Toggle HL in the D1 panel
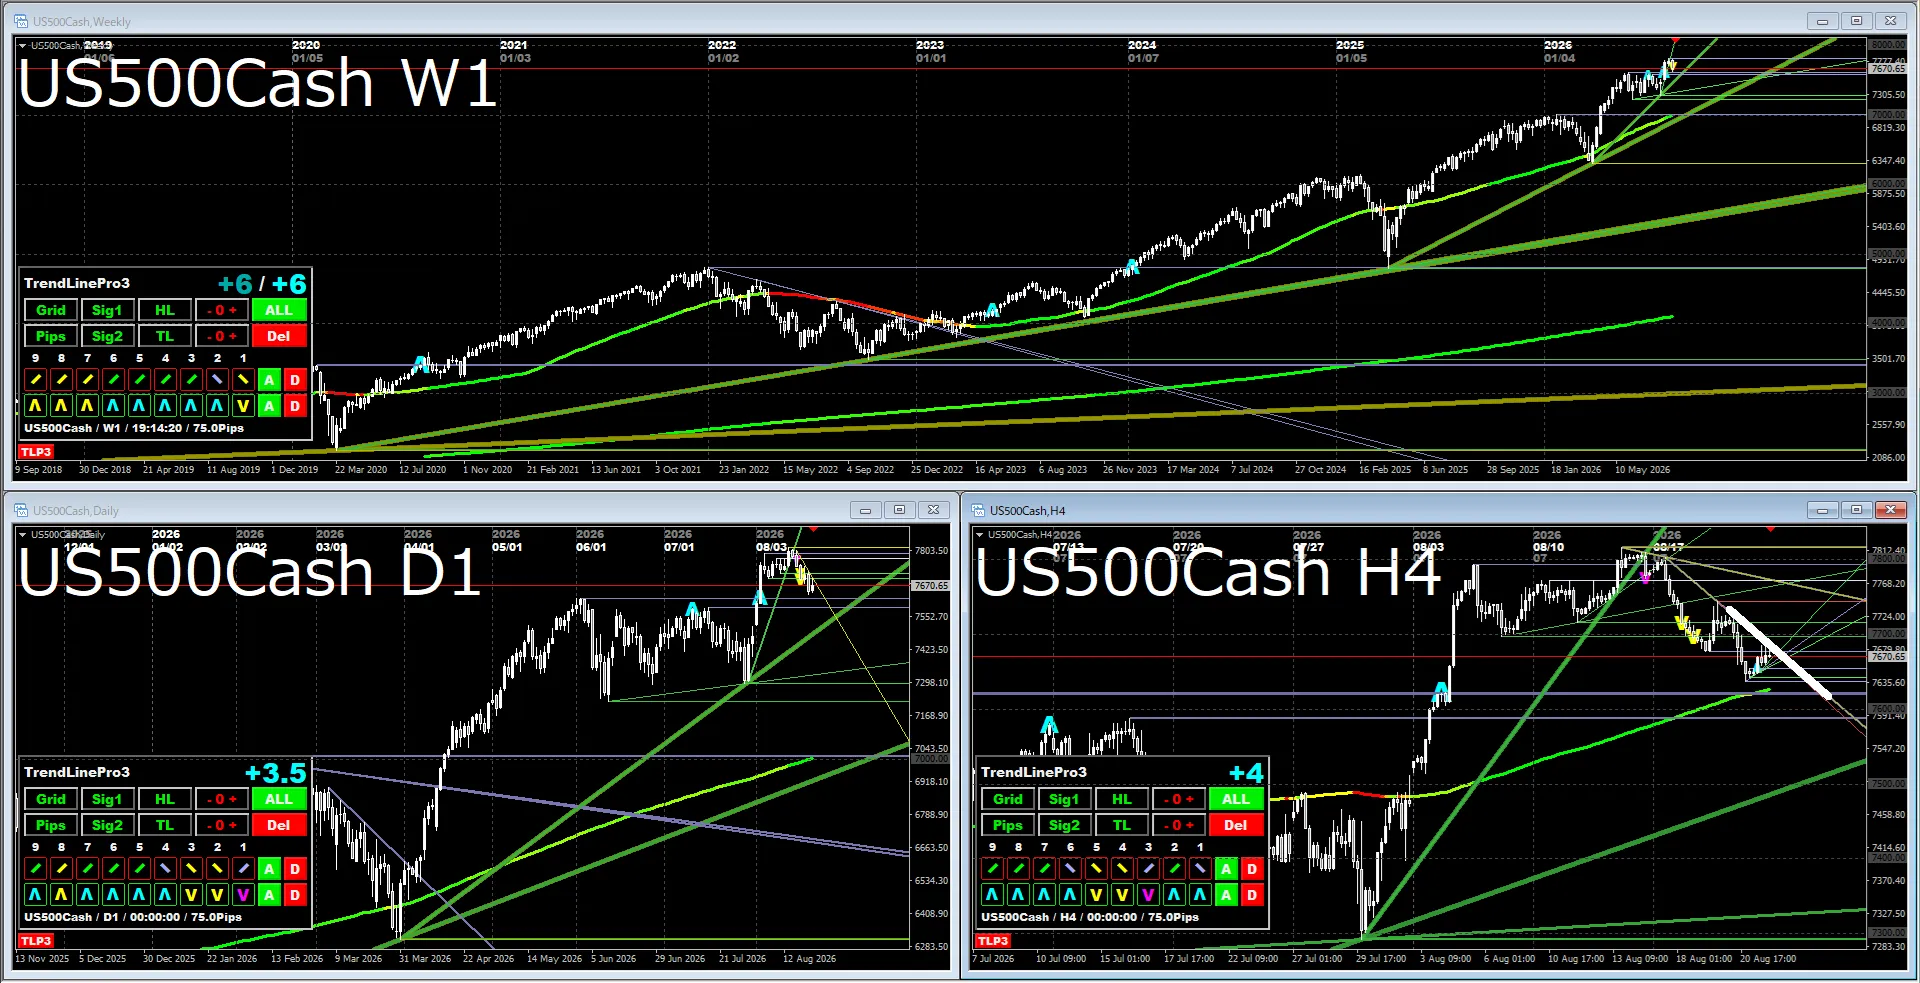Screen dimensions: 1920x983 click(x=165, y=799)
